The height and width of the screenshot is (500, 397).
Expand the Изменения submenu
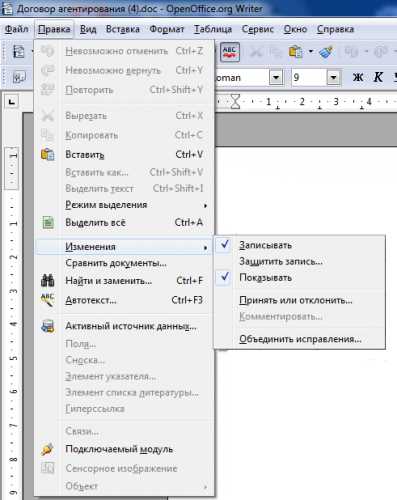click(x=124, y=247)
